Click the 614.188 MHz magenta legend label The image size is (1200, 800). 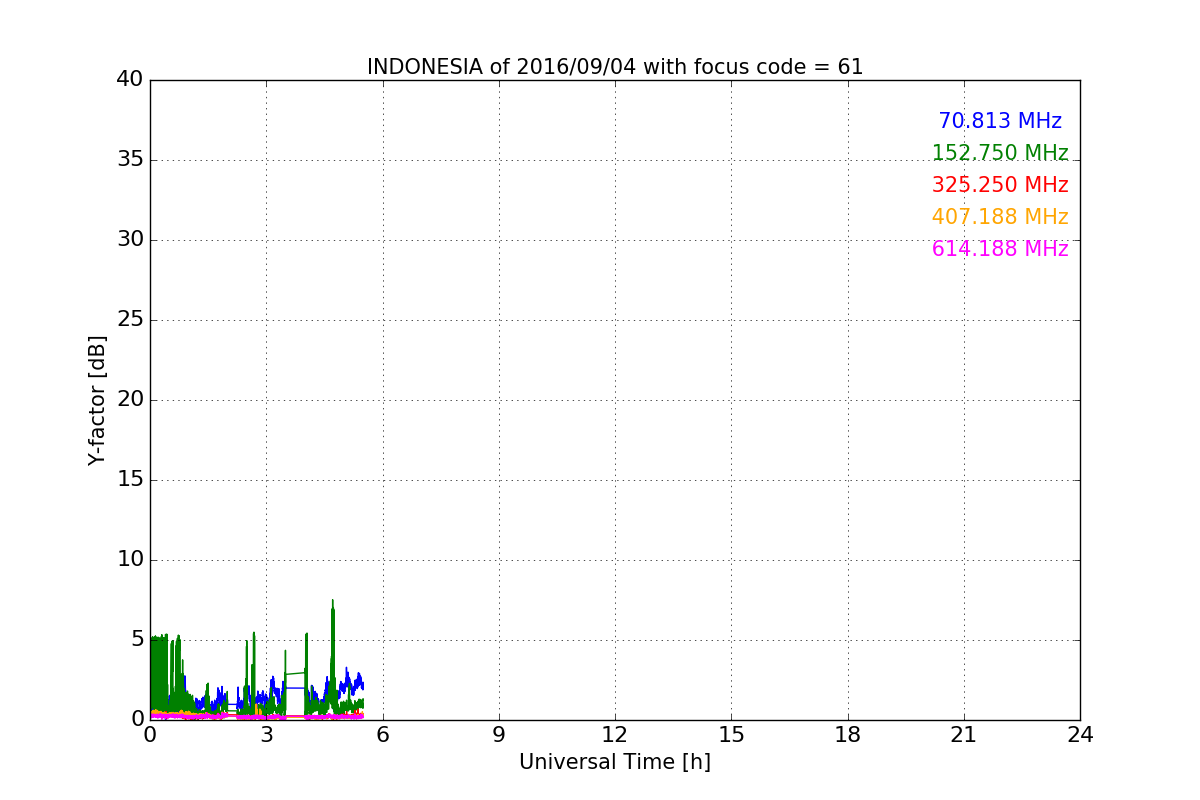coord(1000,250)
